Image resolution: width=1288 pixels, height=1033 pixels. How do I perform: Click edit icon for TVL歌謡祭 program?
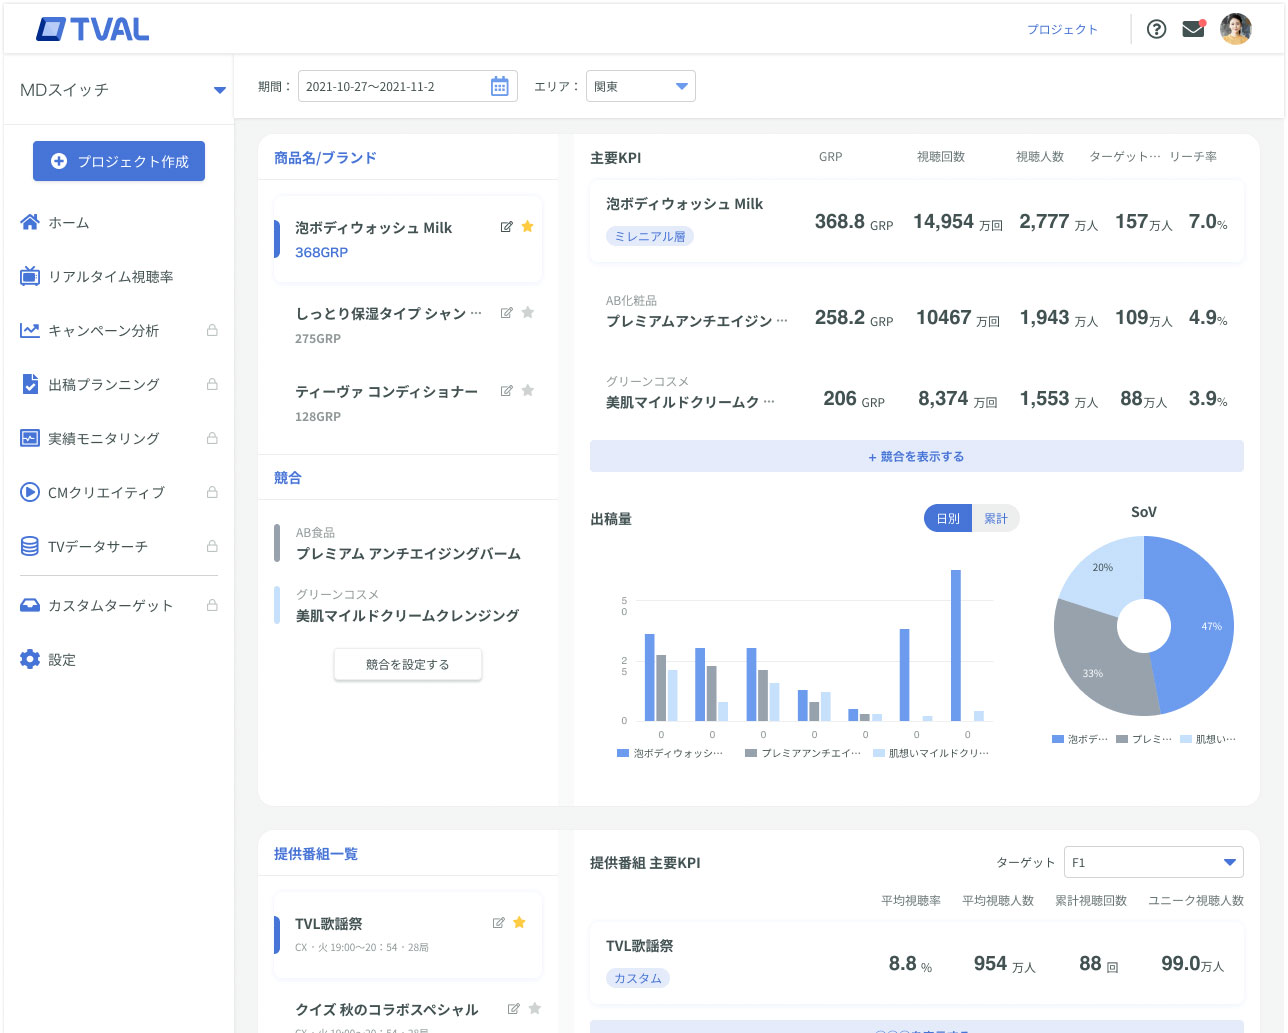click(498, 923)
